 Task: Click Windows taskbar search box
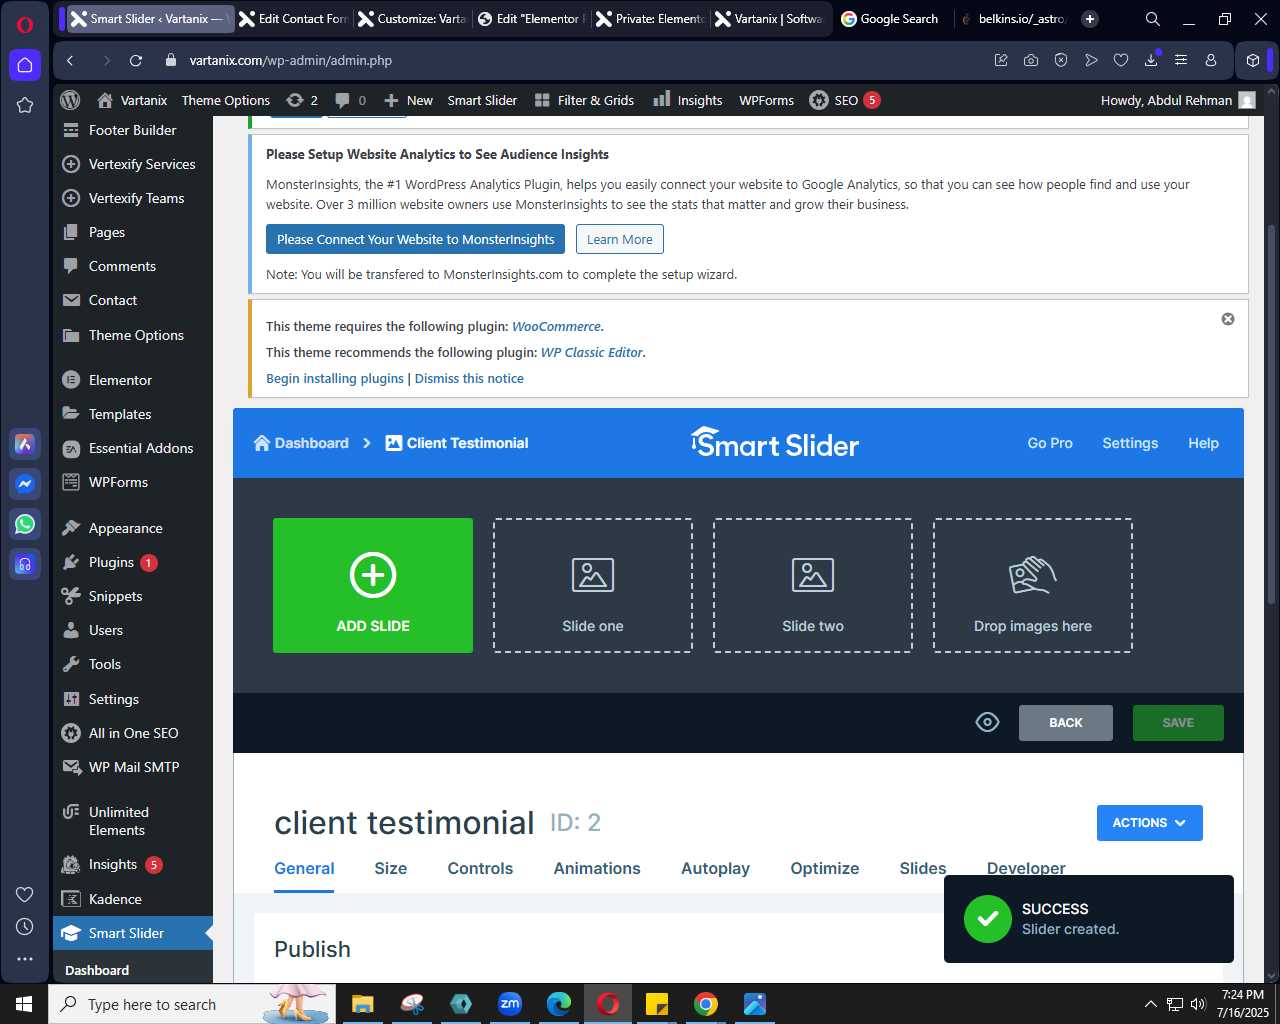[x=190, y=1004]
